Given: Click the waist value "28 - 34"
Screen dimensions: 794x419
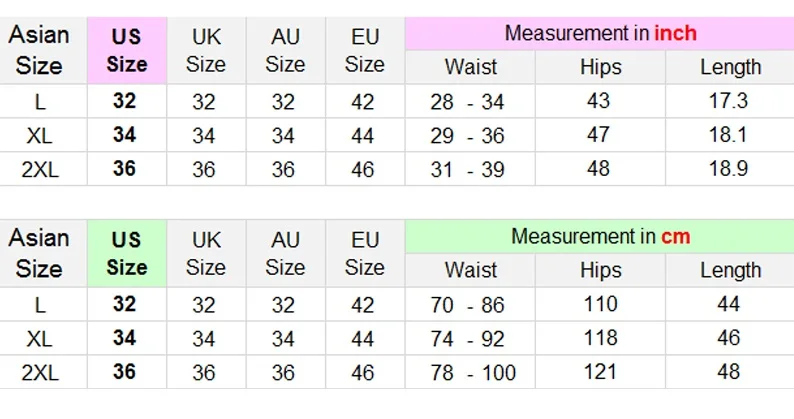Looking at the screenshot, I should click(x=470, y=102).
